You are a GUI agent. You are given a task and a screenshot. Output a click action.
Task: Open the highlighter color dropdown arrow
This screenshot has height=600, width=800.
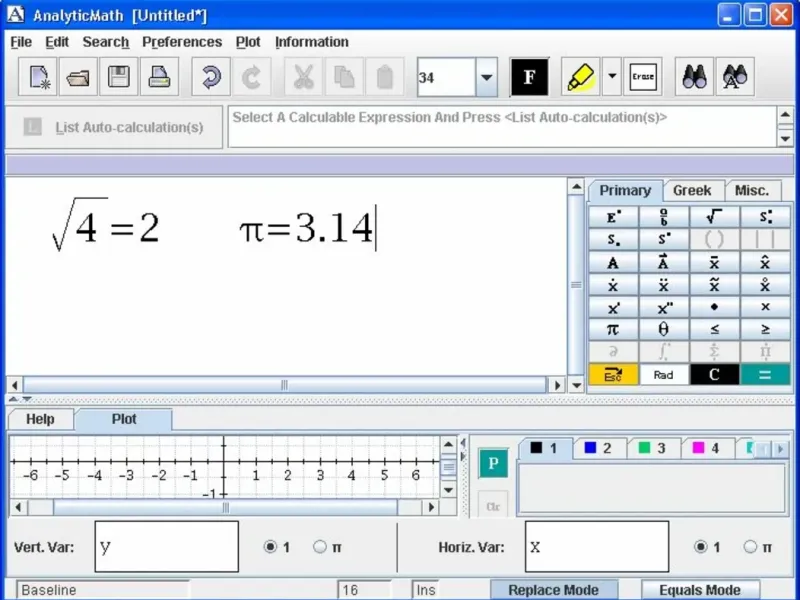[x=612, y=77]
